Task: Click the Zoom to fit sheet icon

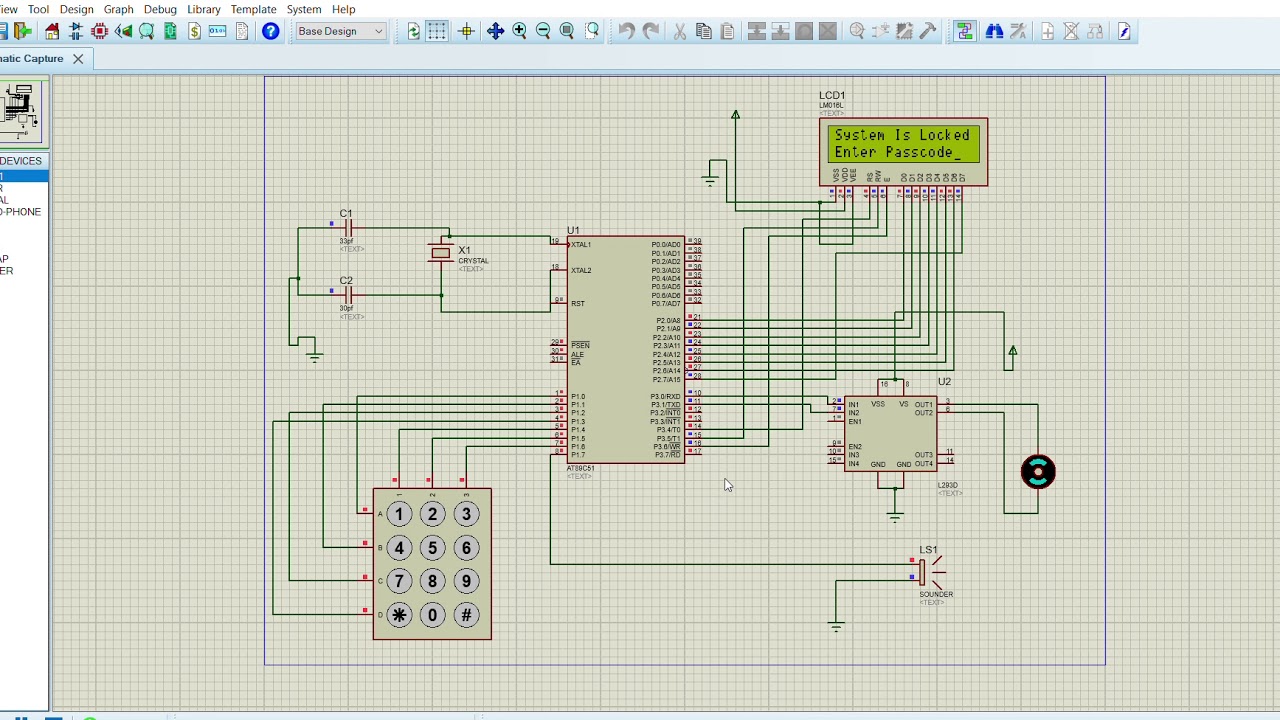Action: pyautogui.click(x=567, y=31)
